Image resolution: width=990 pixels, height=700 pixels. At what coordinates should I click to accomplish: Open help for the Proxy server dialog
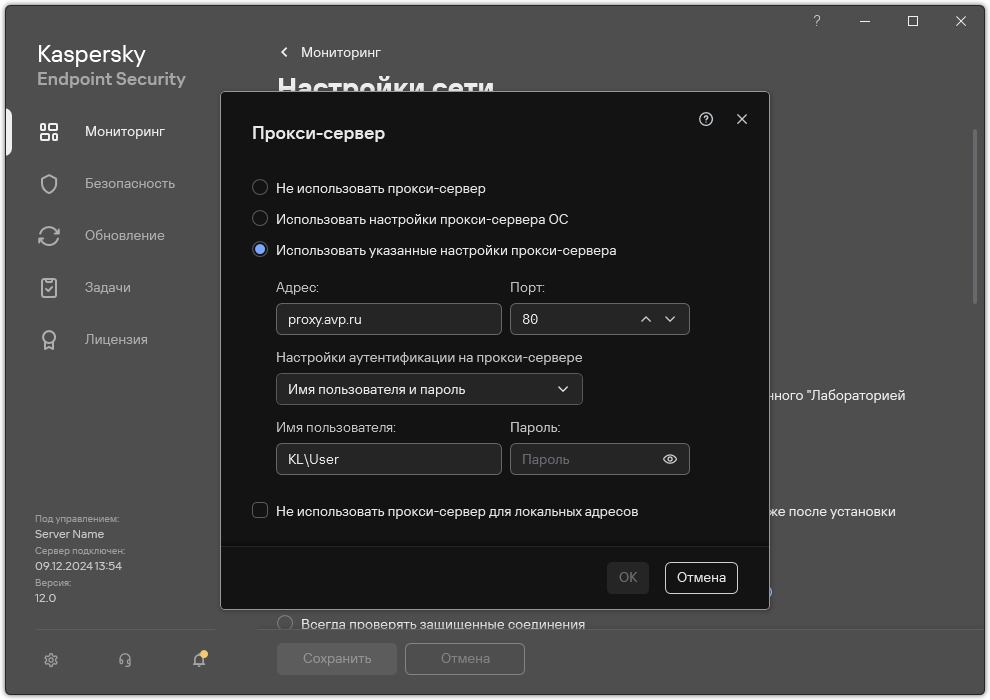tap(706, 119)
